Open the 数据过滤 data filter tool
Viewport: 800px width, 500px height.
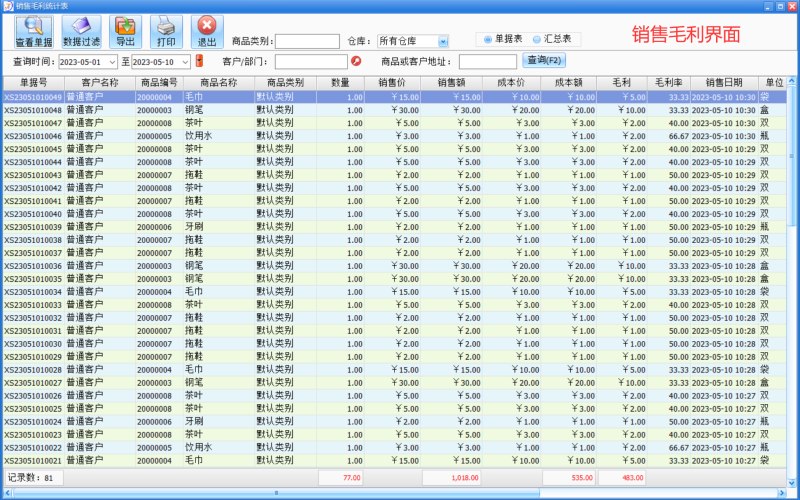[x=82, y=32]
